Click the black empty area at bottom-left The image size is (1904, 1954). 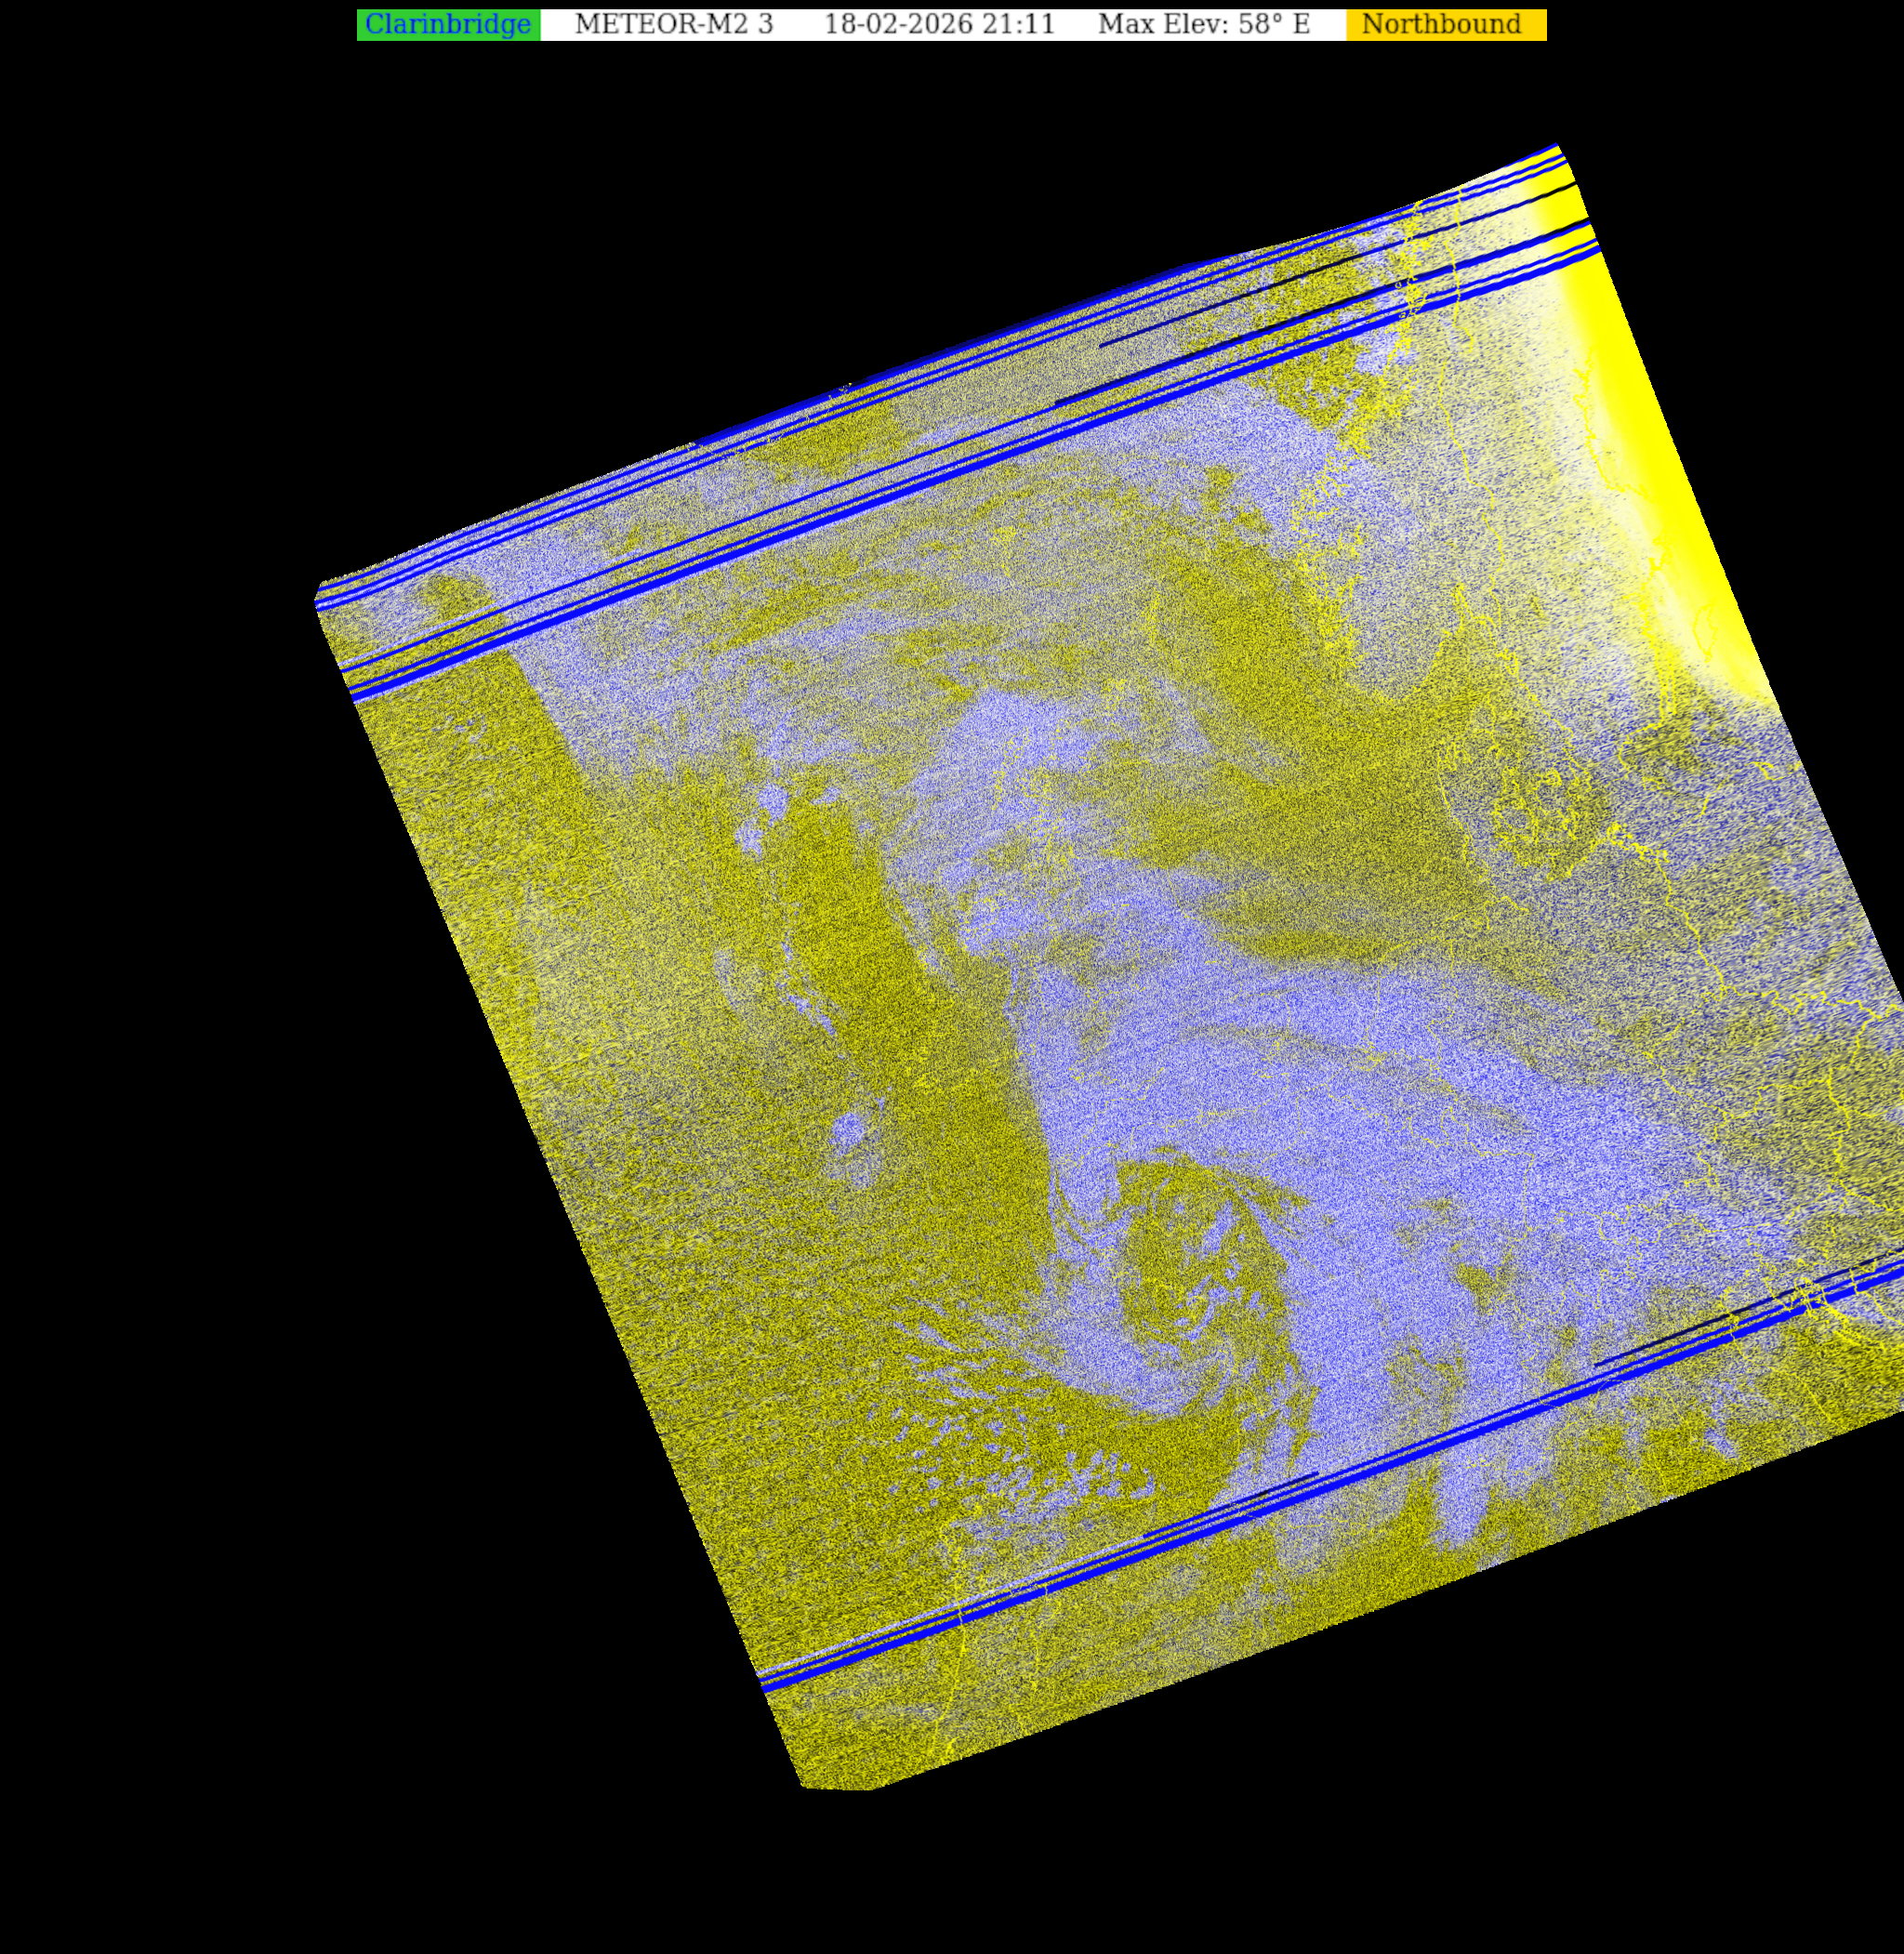click(300, 1600)
